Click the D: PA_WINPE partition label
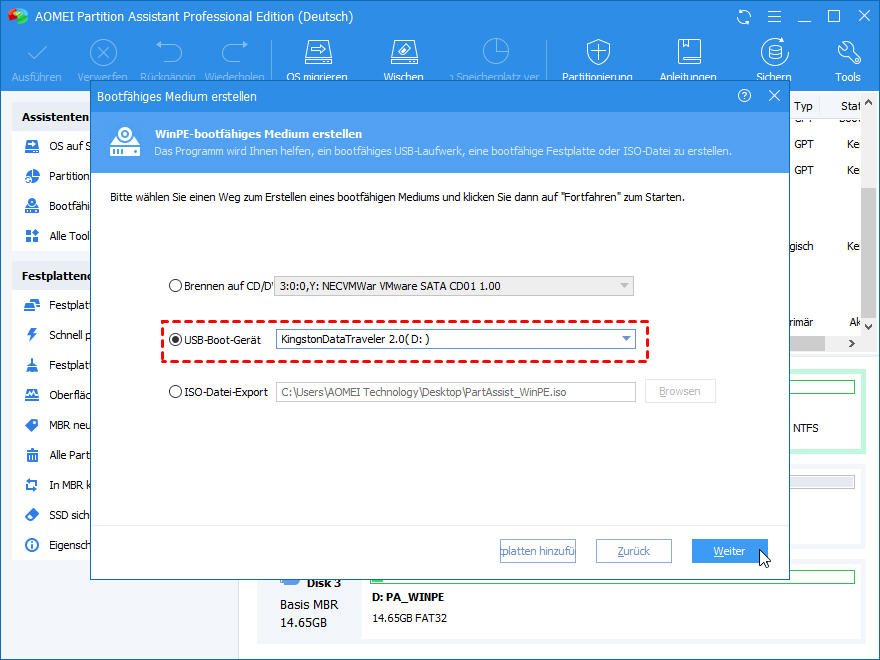880x660 pixels. [408, 597]
